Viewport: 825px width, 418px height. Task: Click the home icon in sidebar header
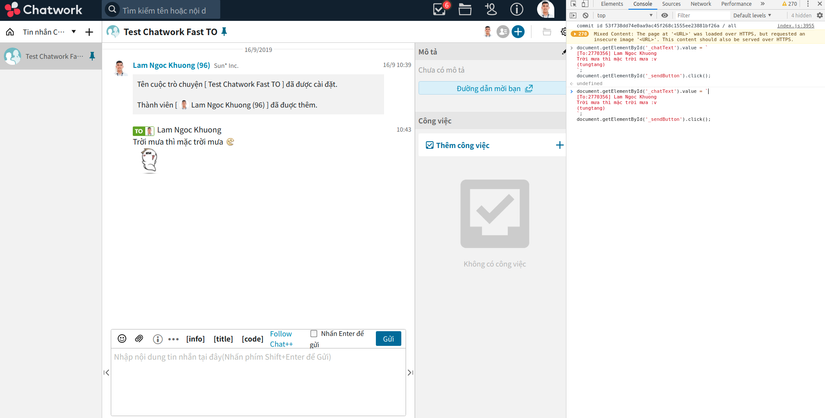[x=9, y=32]
